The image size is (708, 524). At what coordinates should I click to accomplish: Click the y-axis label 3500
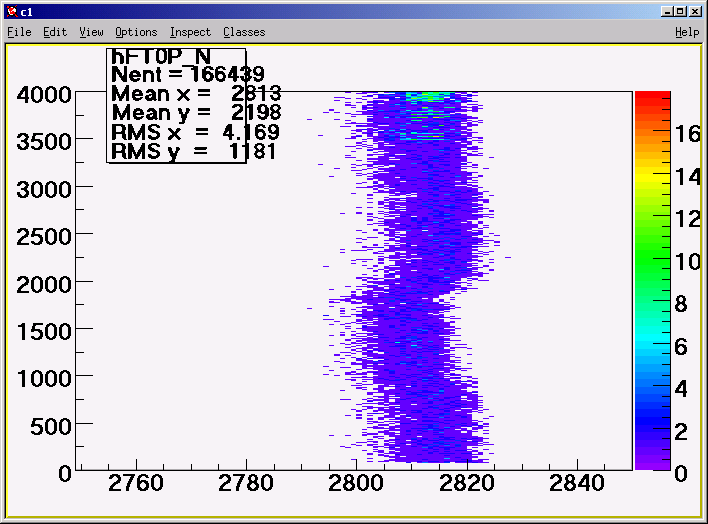(44, 142)
